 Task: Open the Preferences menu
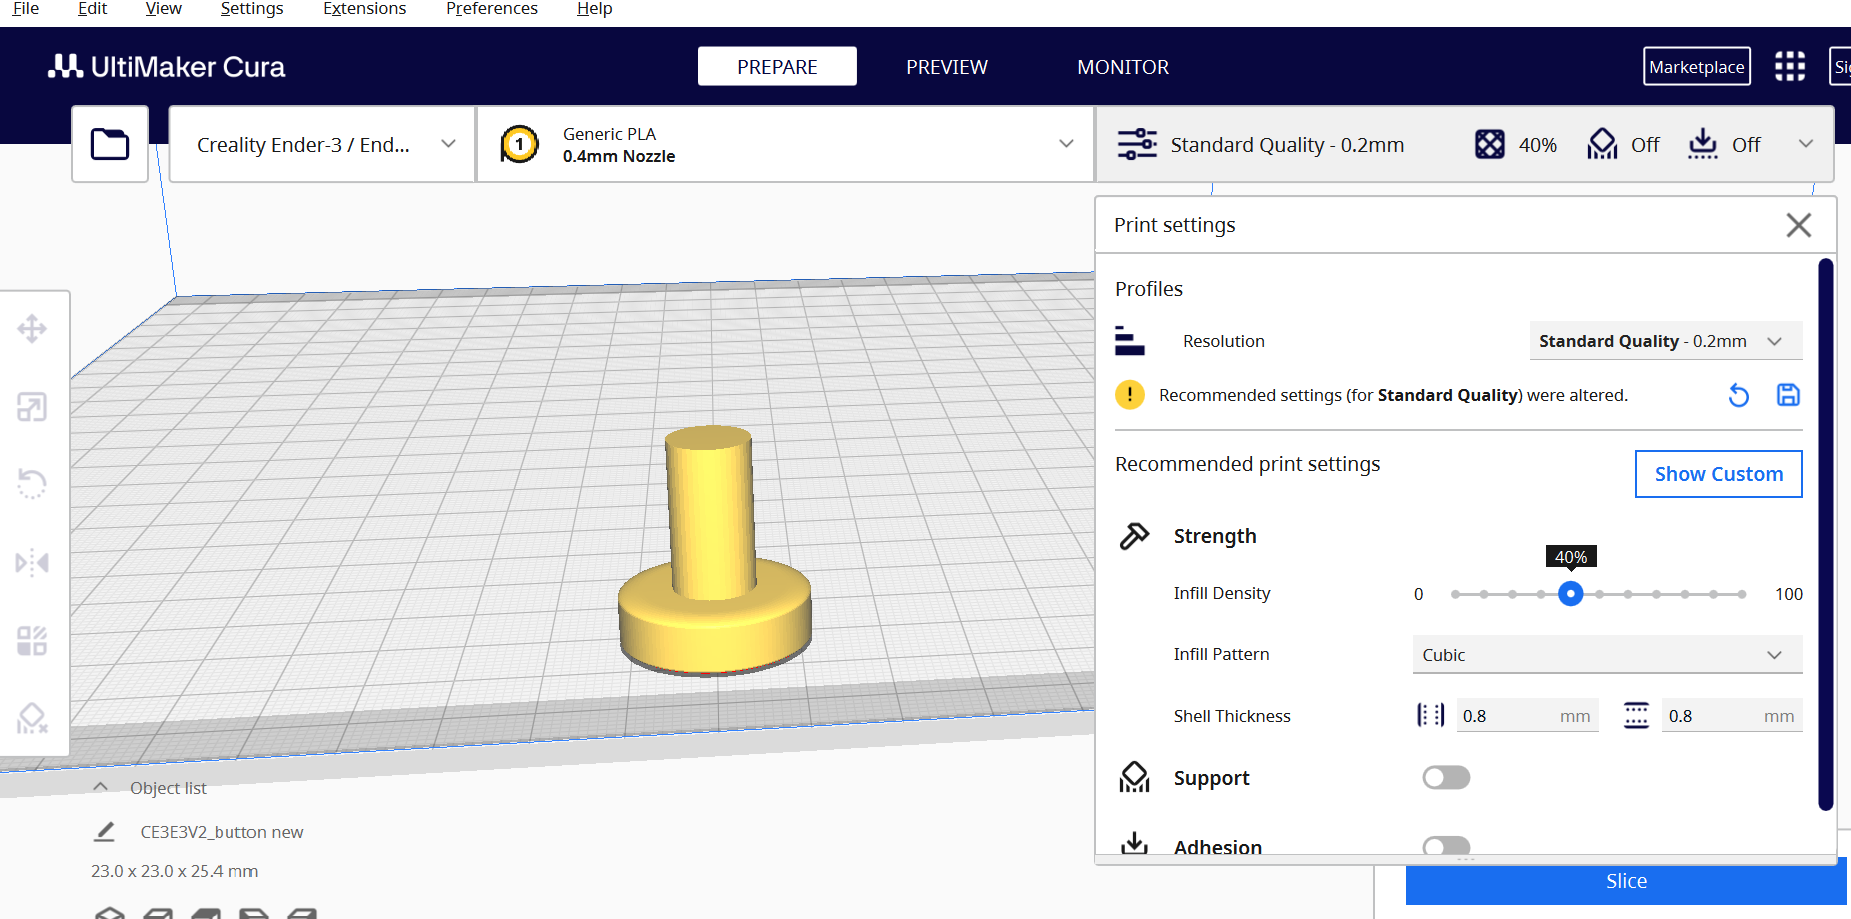point(492,9)
